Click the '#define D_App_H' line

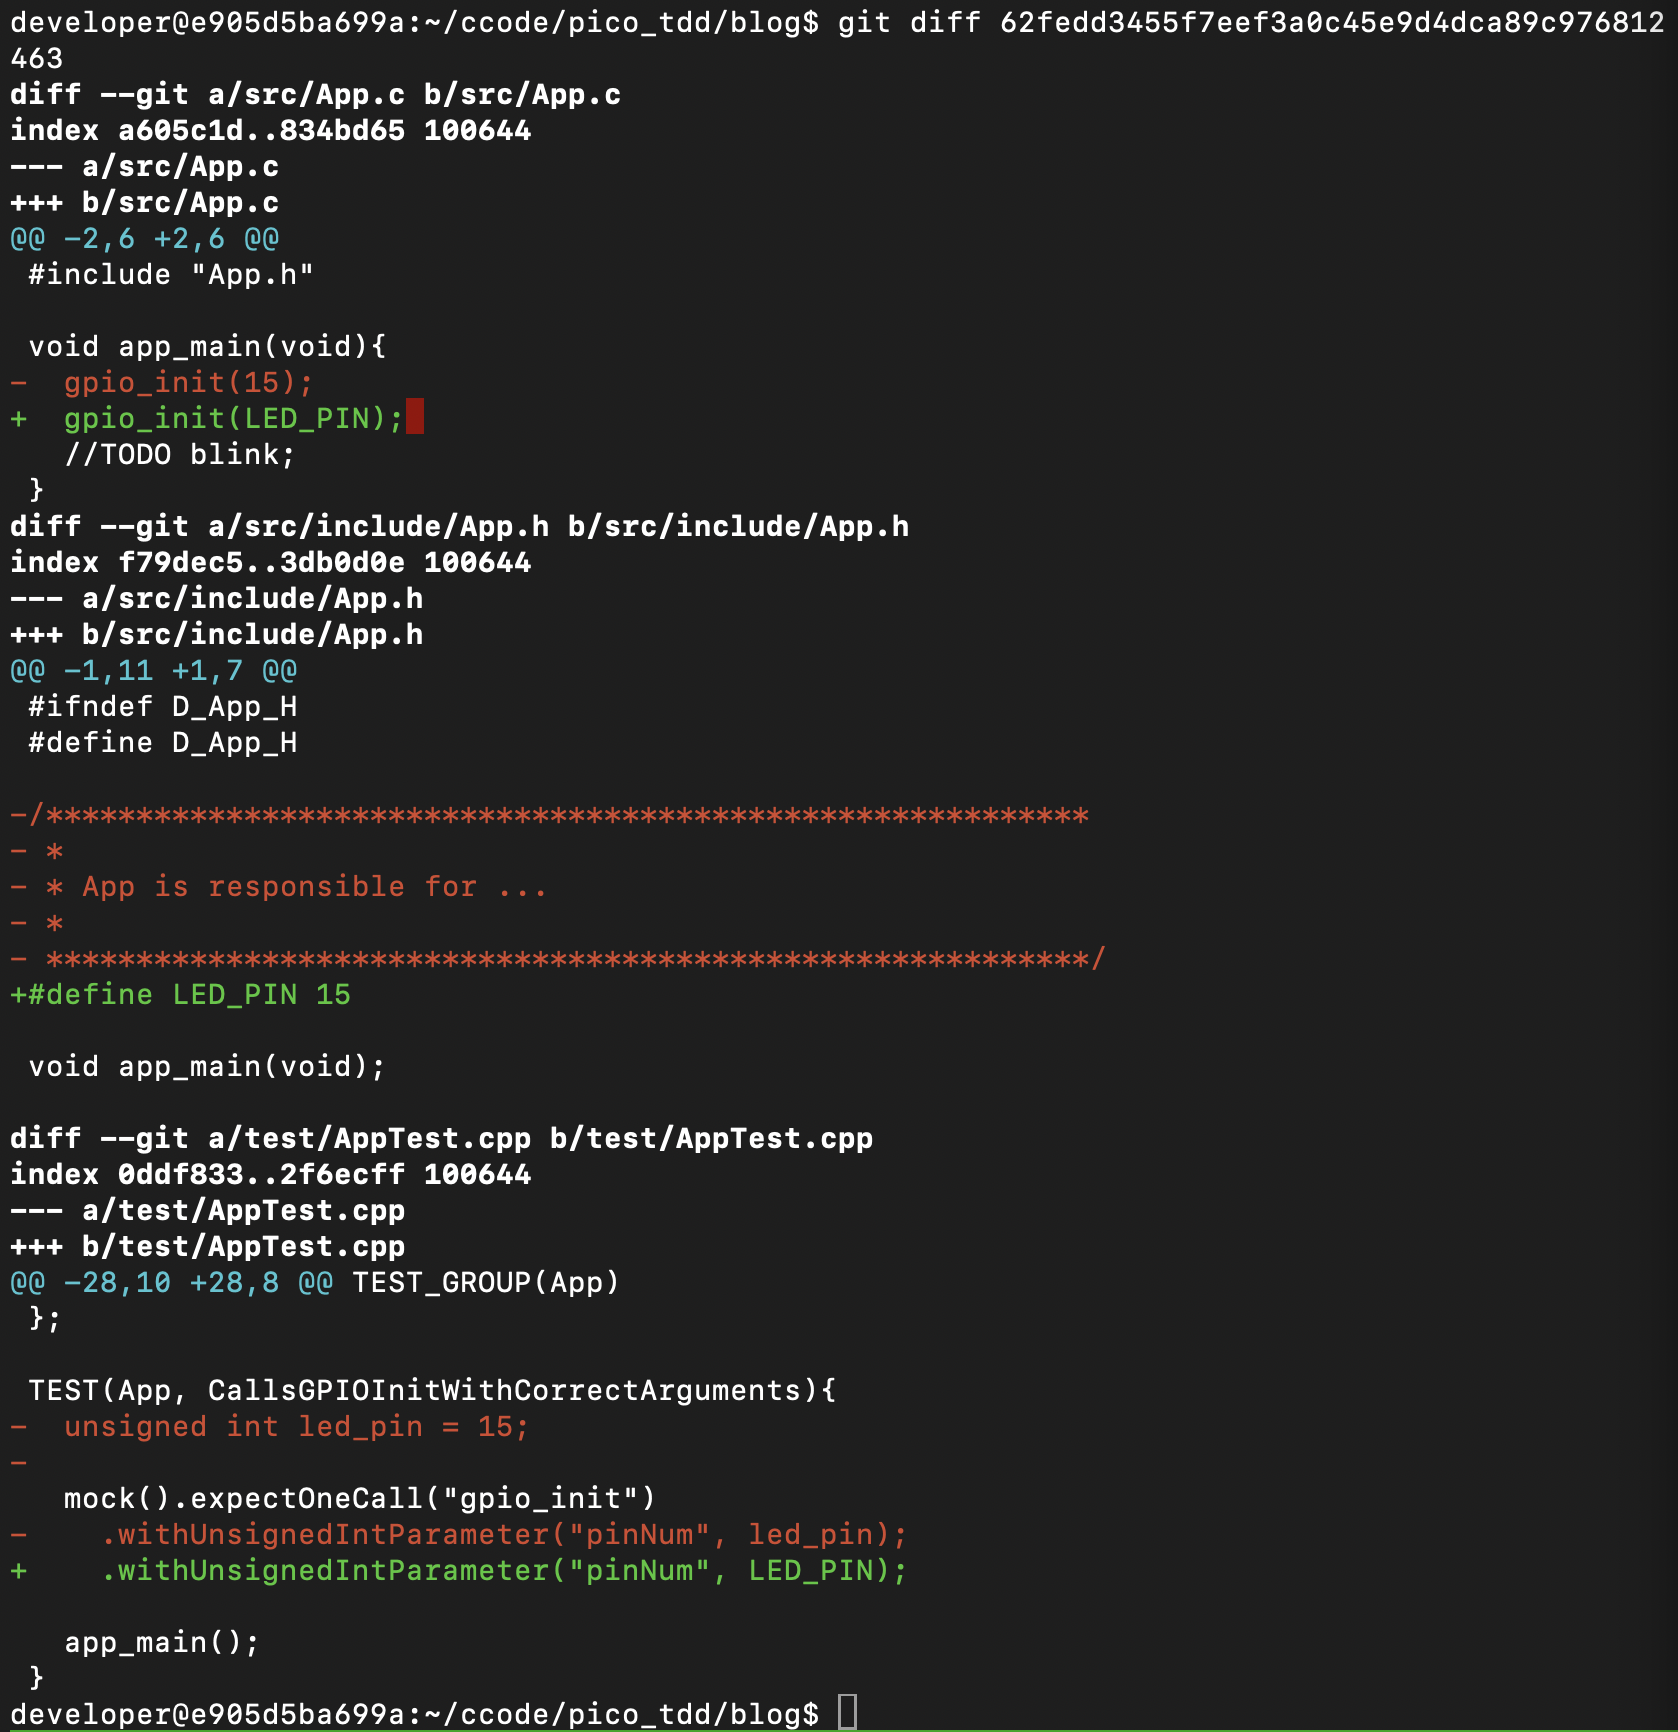click(163, 743)
